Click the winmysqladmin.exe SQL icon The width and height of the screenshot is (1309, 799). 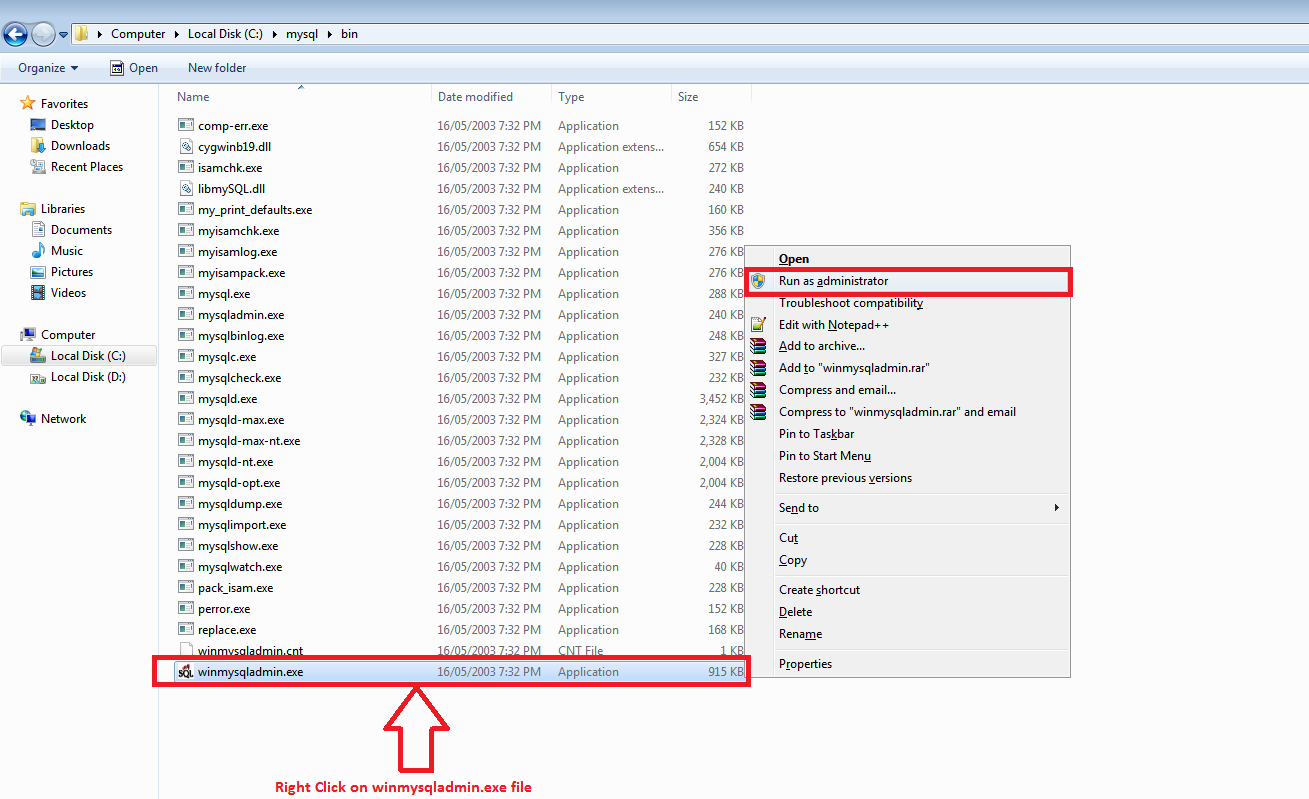[185, 672]
